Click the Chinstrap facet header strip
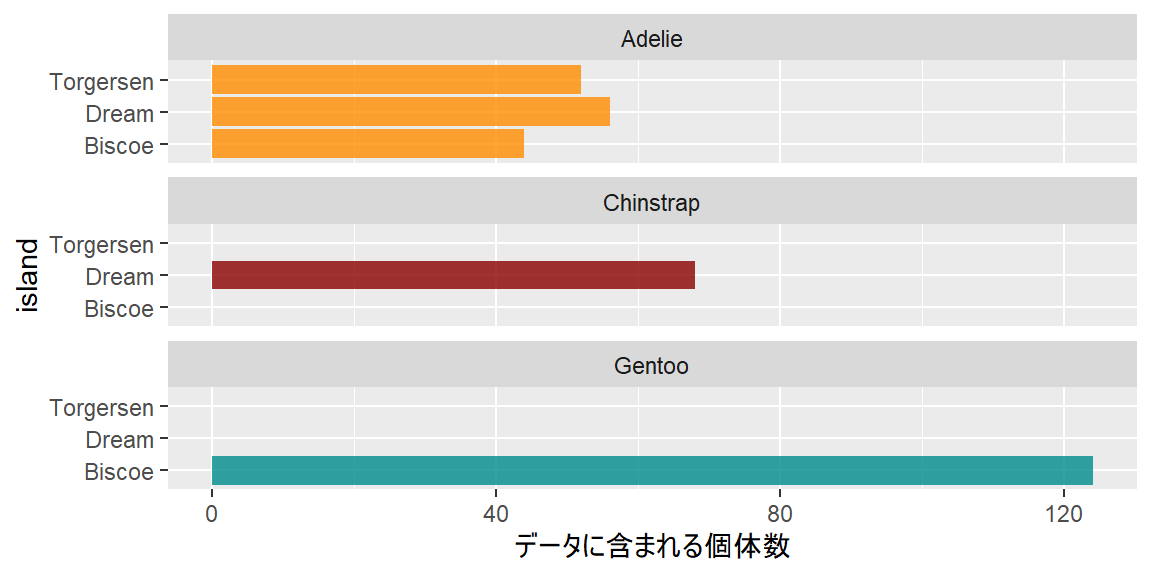Image resolution: width=1152 pixels, height=576 pixels. pos(652,203)
